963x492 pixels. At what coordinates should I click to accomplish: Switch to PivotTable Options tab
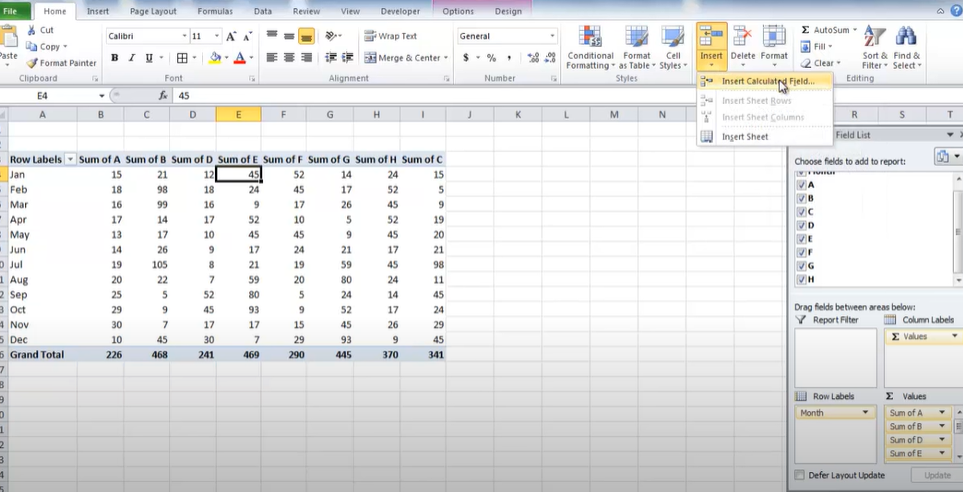[458, 11]
